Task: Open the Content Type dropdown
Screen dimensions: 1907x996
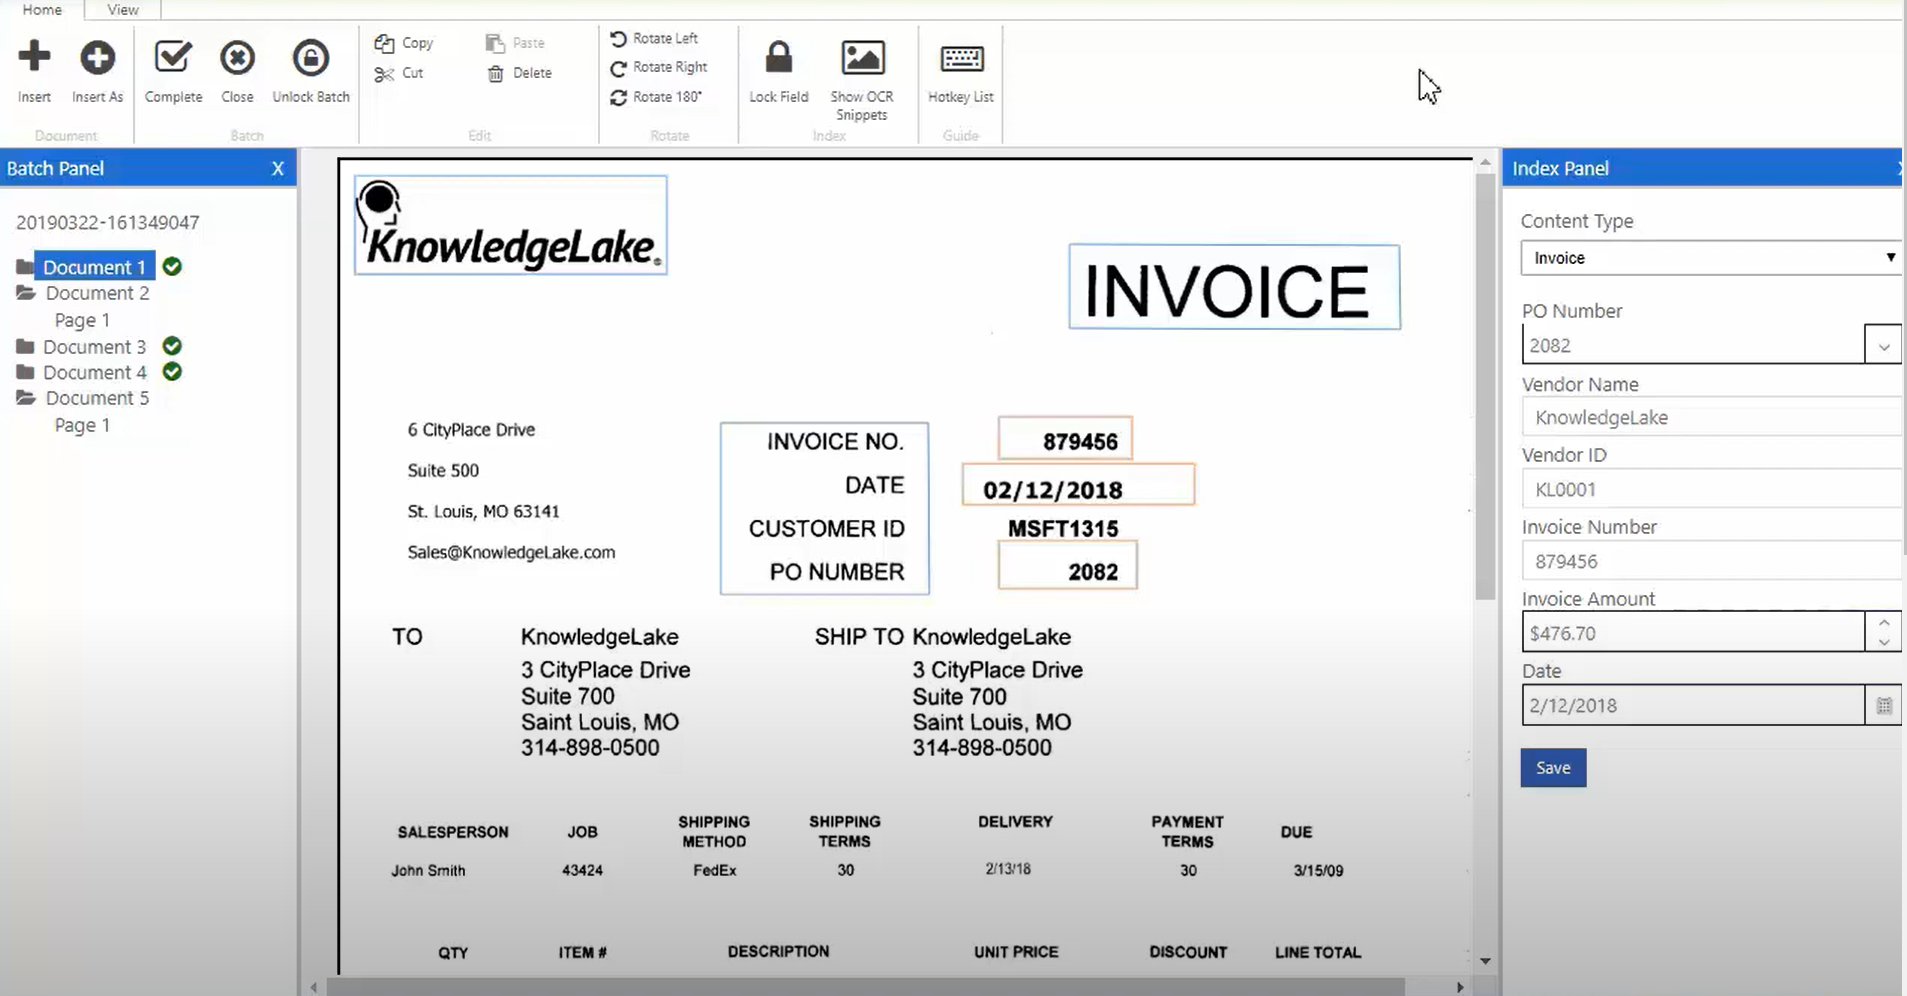Action: pyautogui.click(x=1889, y=257)
